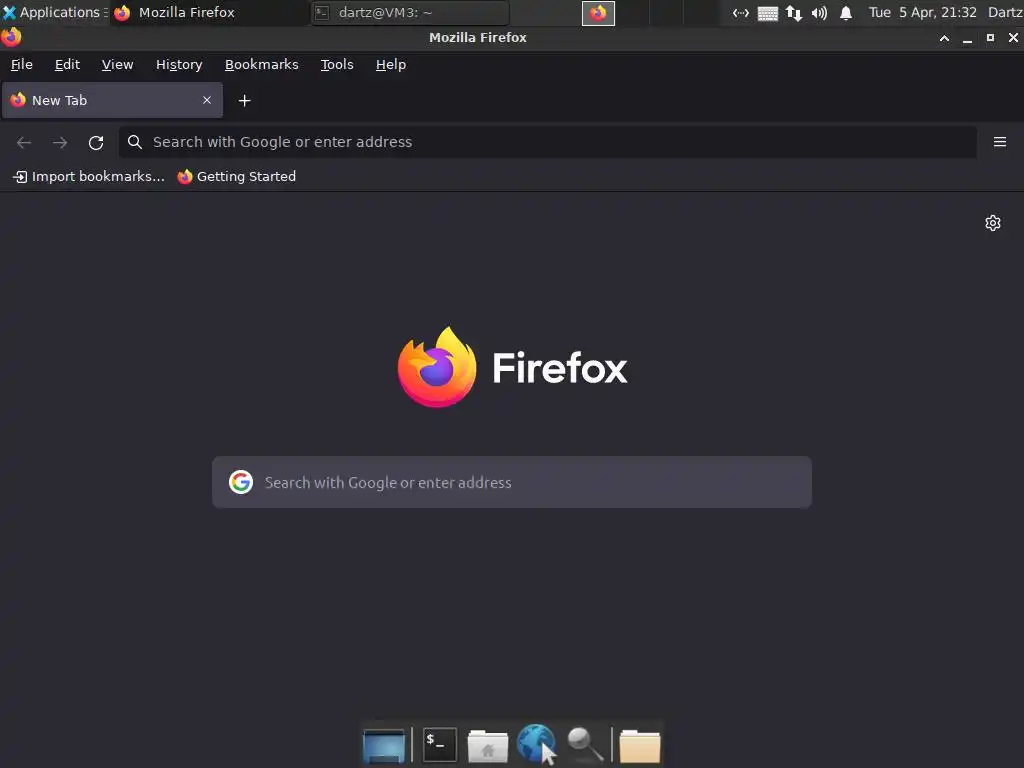Image resolution: width=1024 pixels, height=768 pixels.
Task: Switch to Mozilla Firefox taskbar button
Action: [x=209, y=12]
